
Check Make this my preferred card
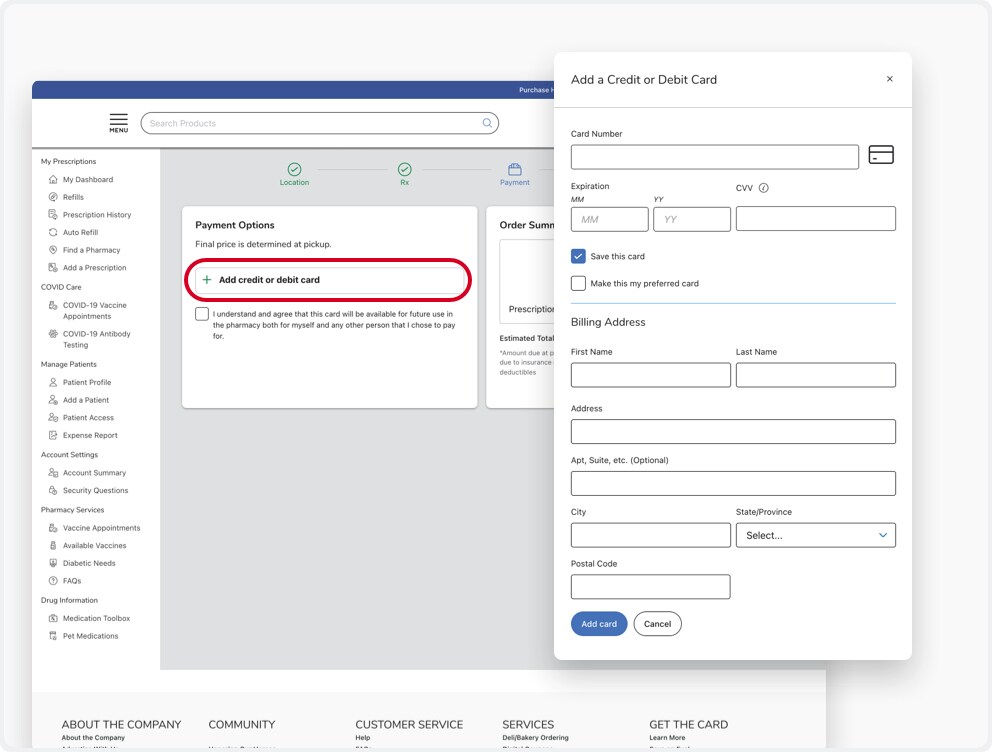[x=578, y=283]
